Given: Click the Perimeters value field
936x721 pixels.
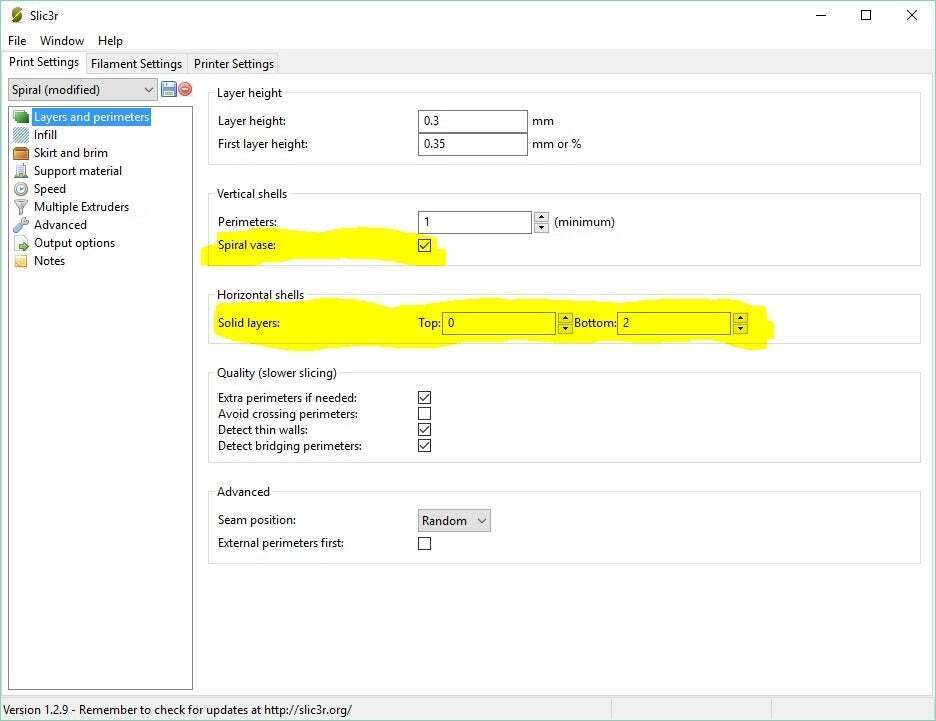Looking at the screenshot, I should (x=475, y=222).
